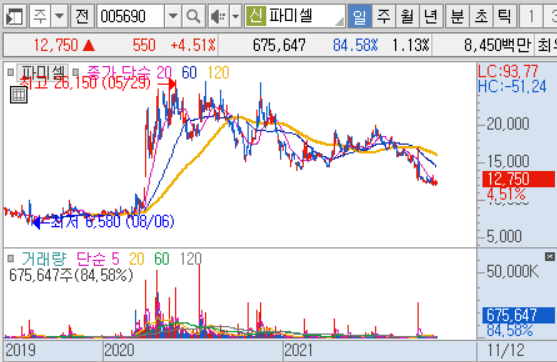
Task: Click the period number 1 button
Action: [531, 16]
